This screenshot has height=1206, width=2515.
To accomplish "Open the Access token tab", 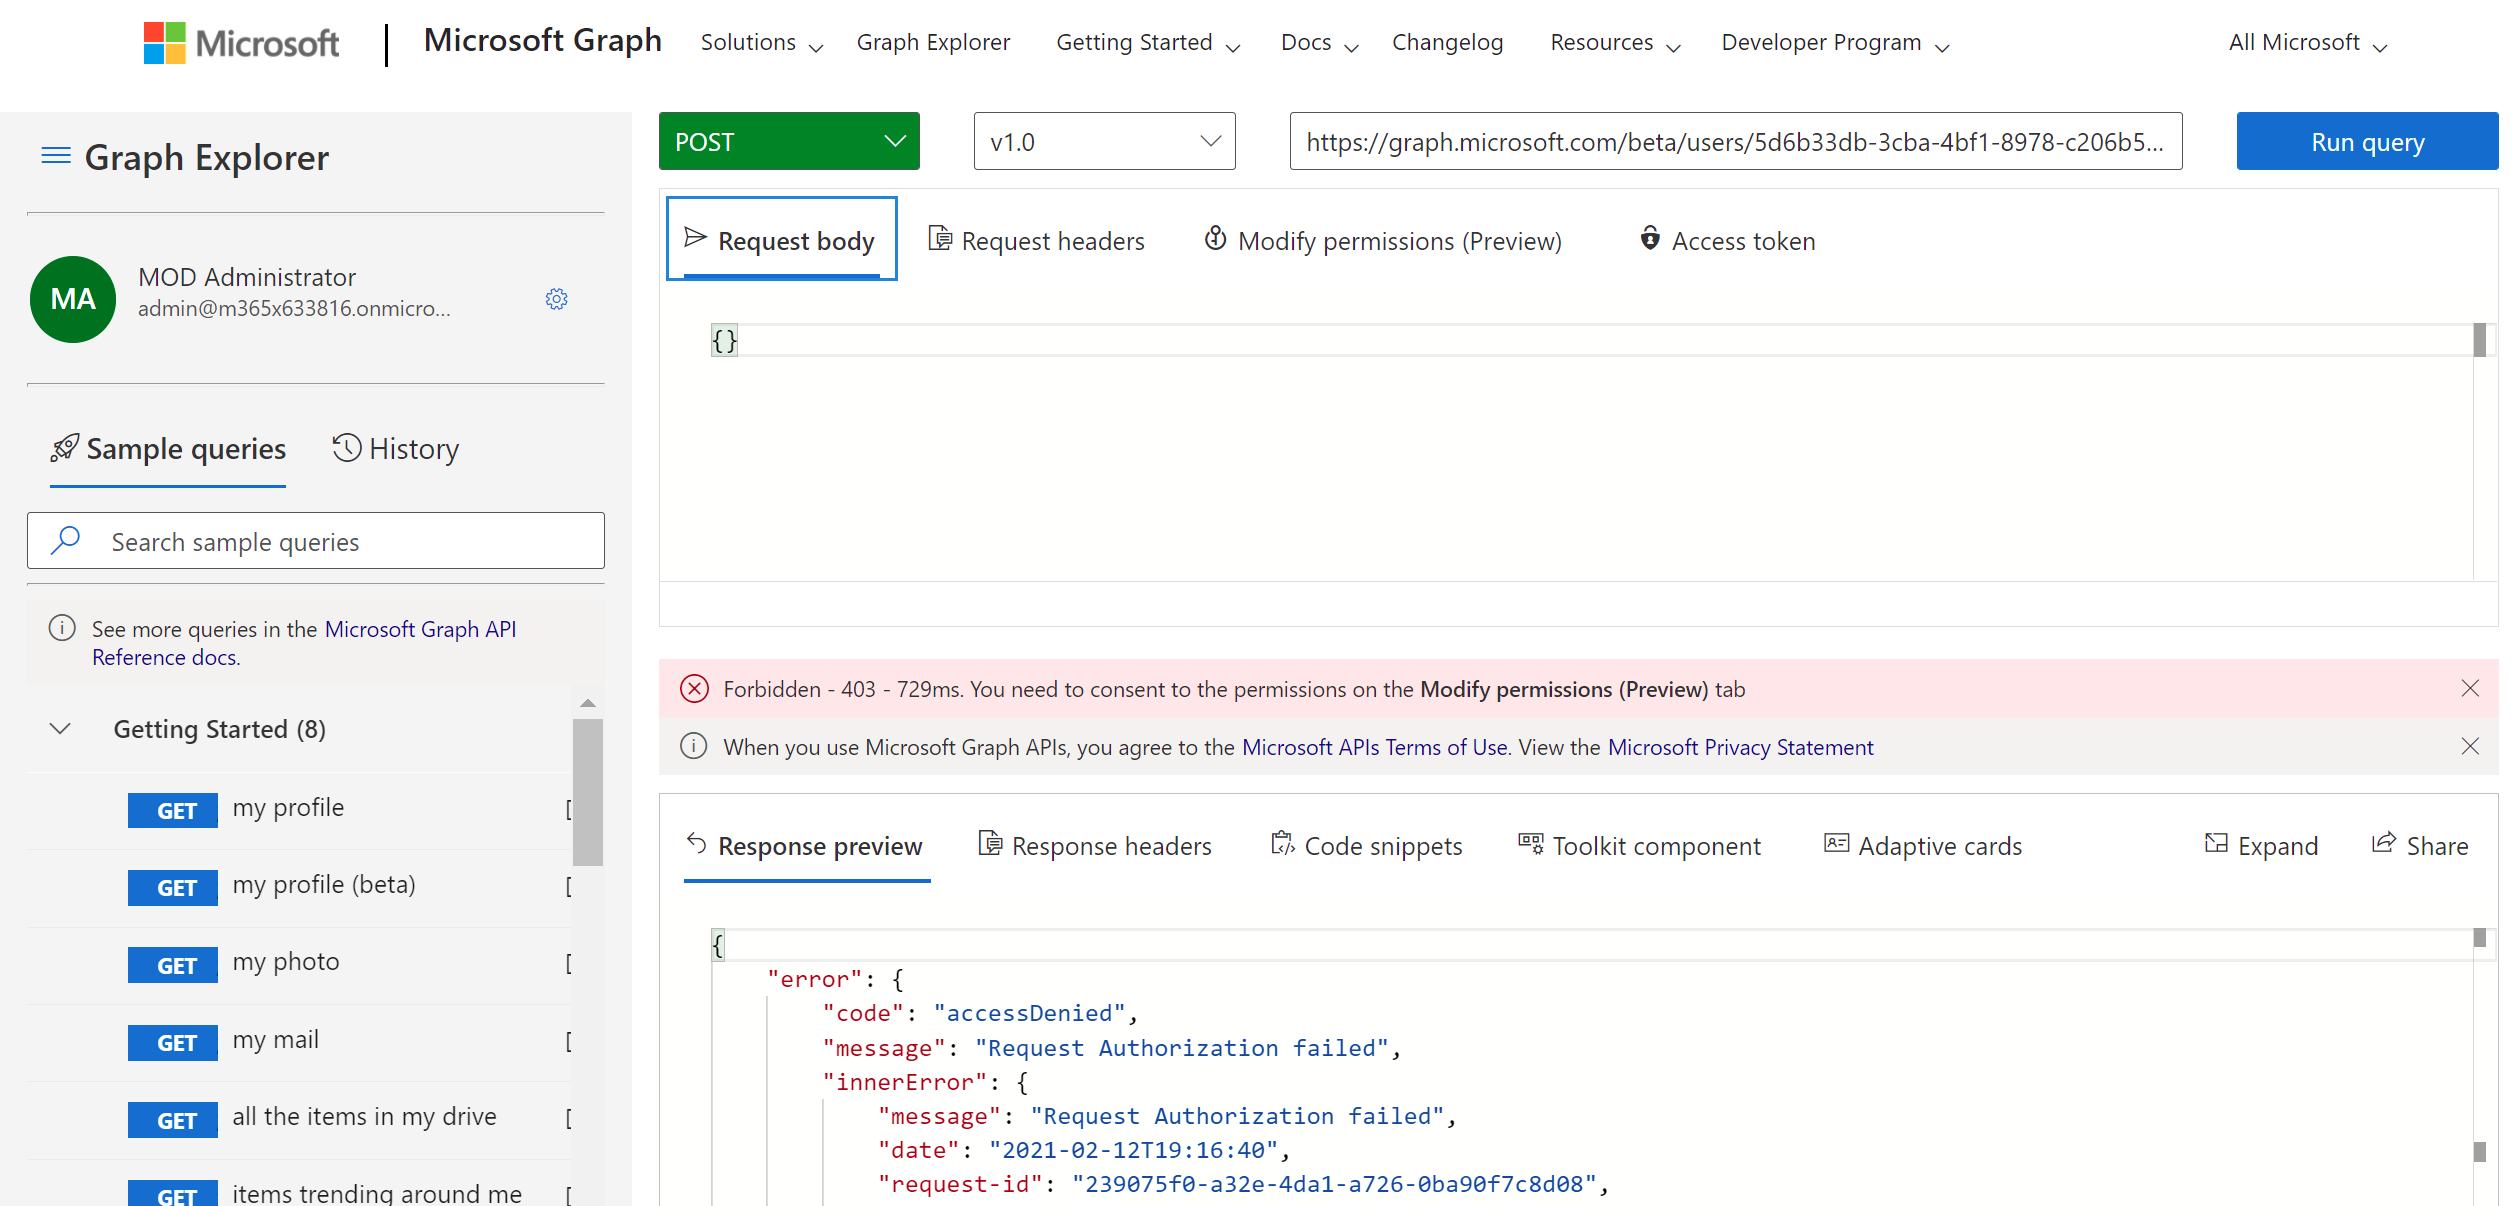I will click(x=1727, y=241).
